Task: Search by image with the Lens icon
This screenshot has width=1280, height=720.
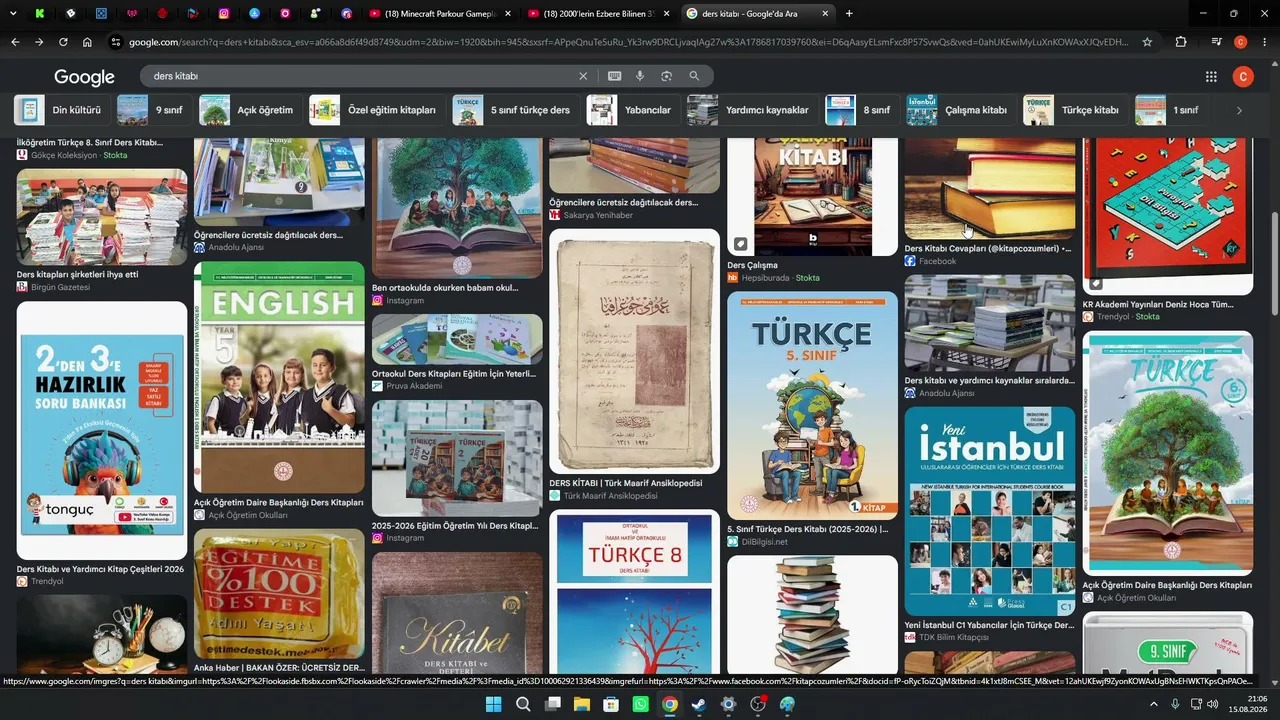Action: pyautogui.click(x=666, y=76)
